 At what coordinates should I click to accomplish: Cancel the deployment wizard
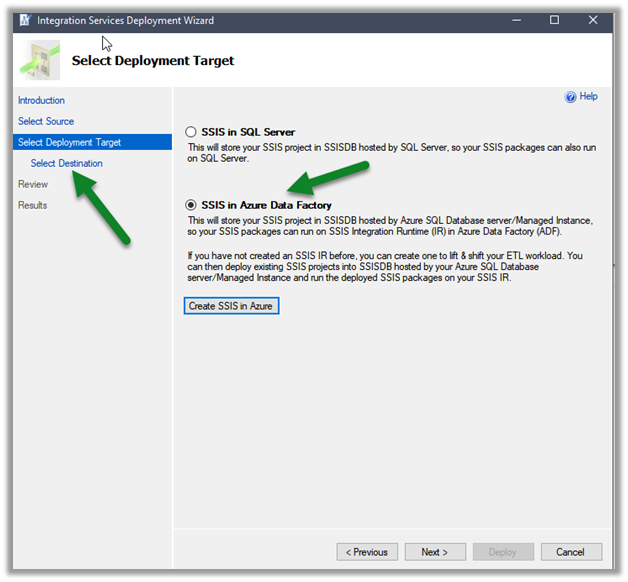(x=570, y=552)
